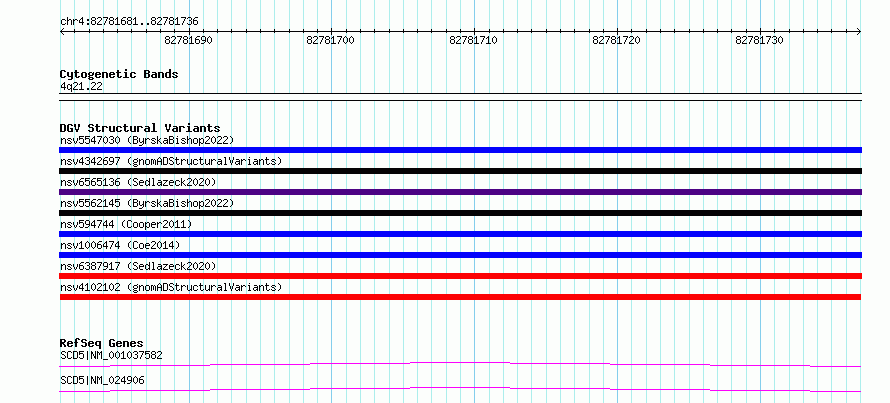Click the SCD5|NM_001037582 gene label

point(111,356)
